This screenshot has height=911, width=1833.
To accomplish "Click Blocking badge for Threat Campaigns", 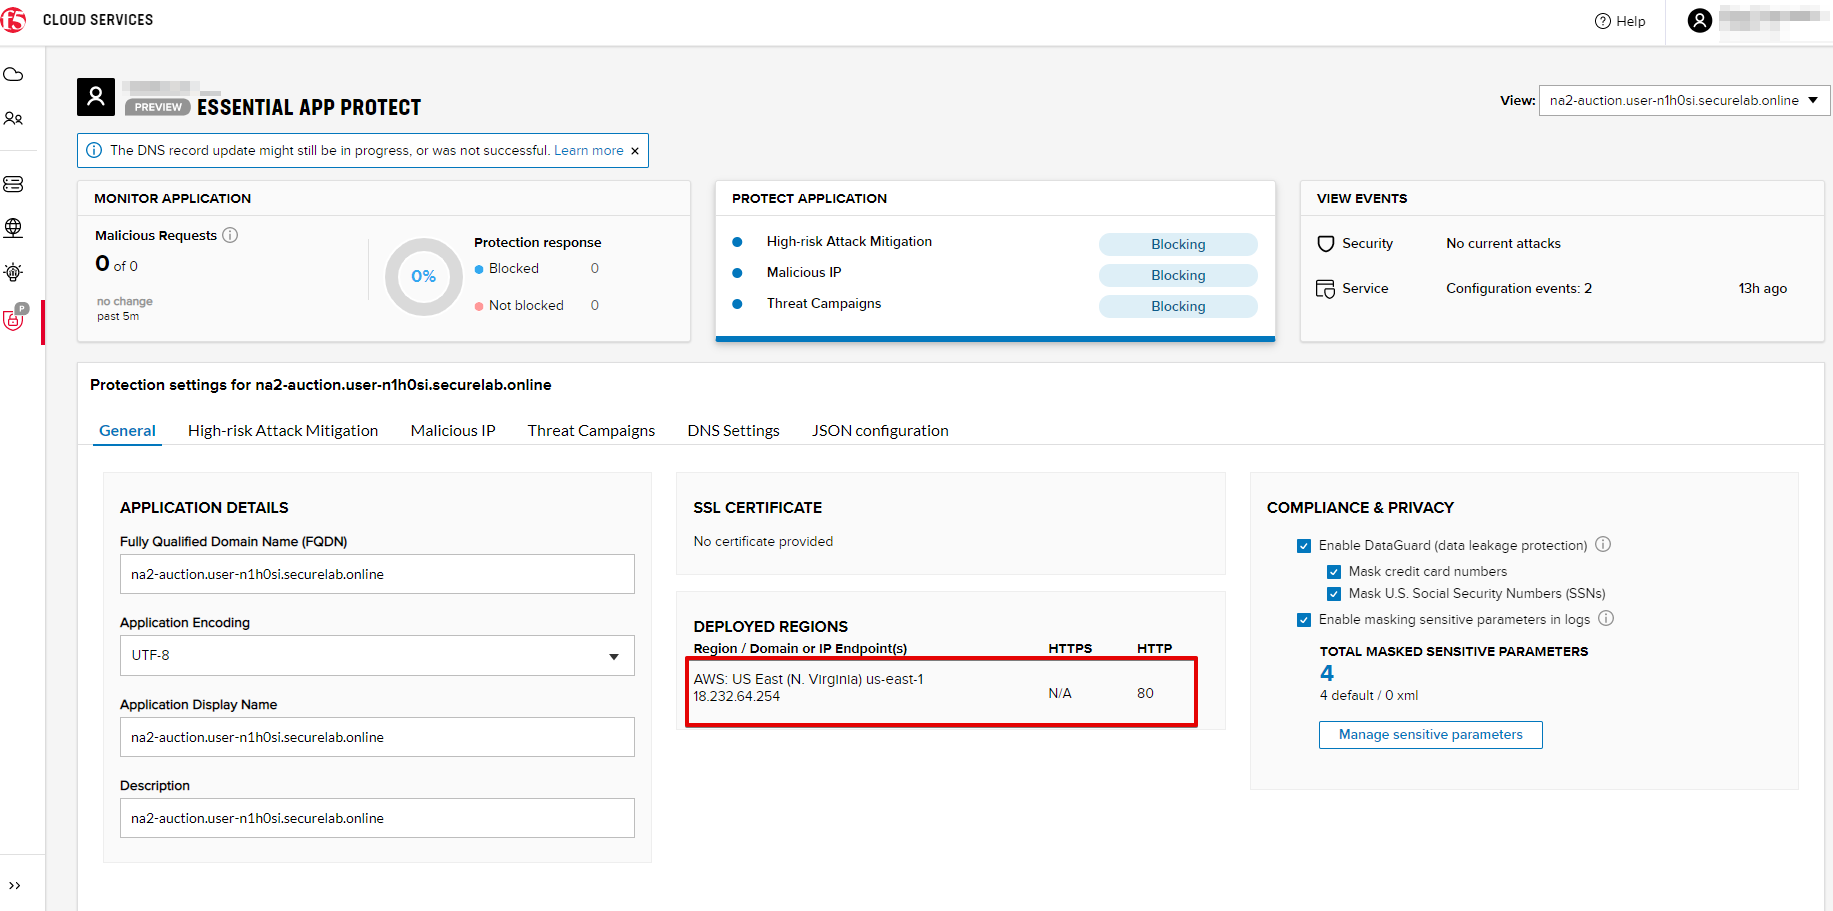I will pos(1178,307).
